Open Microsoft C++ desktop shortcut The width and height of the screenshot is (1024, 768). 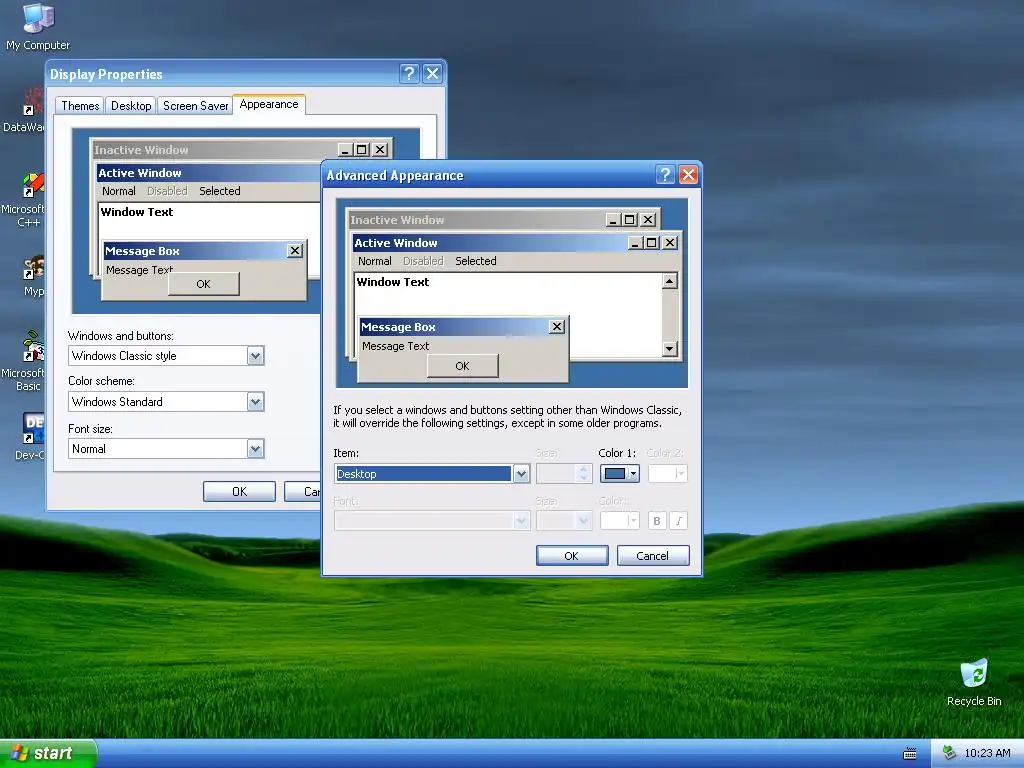(25, 199)
